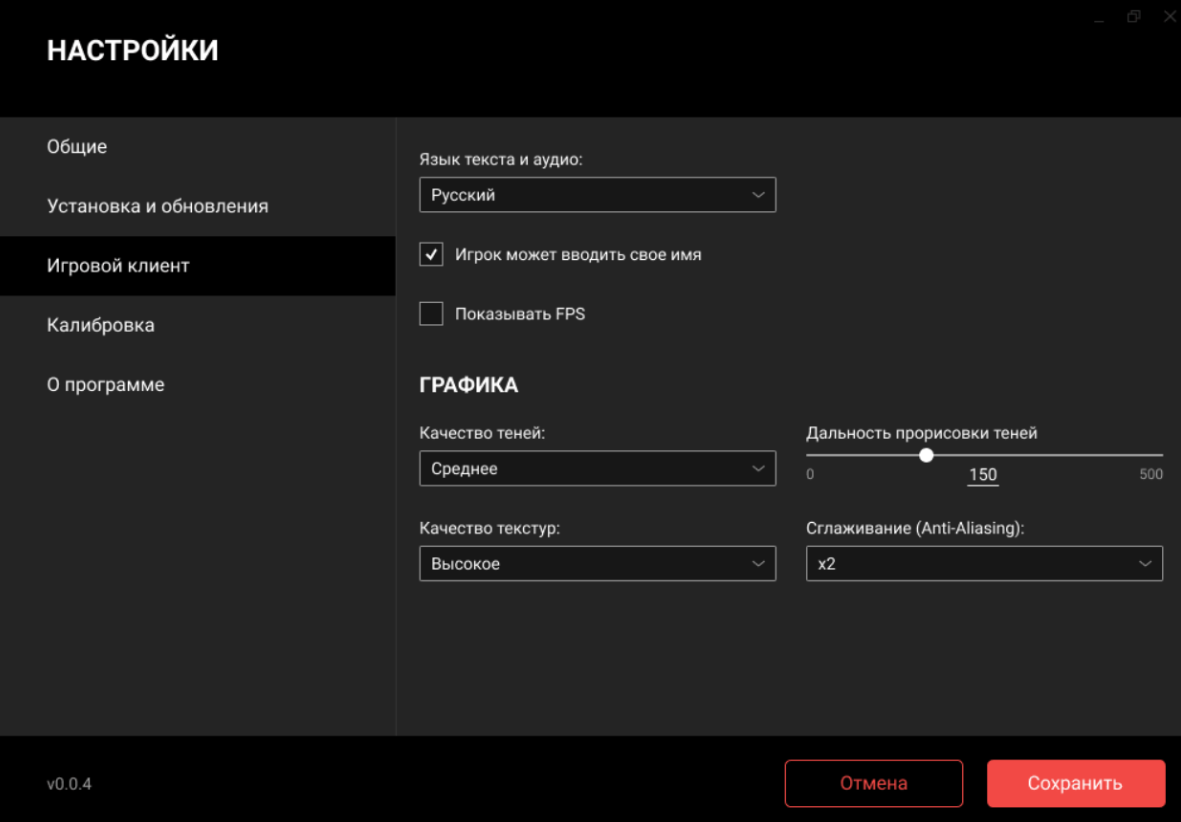
Task: Click the shadow draw distance slider handle
Action: pos(926,455)
